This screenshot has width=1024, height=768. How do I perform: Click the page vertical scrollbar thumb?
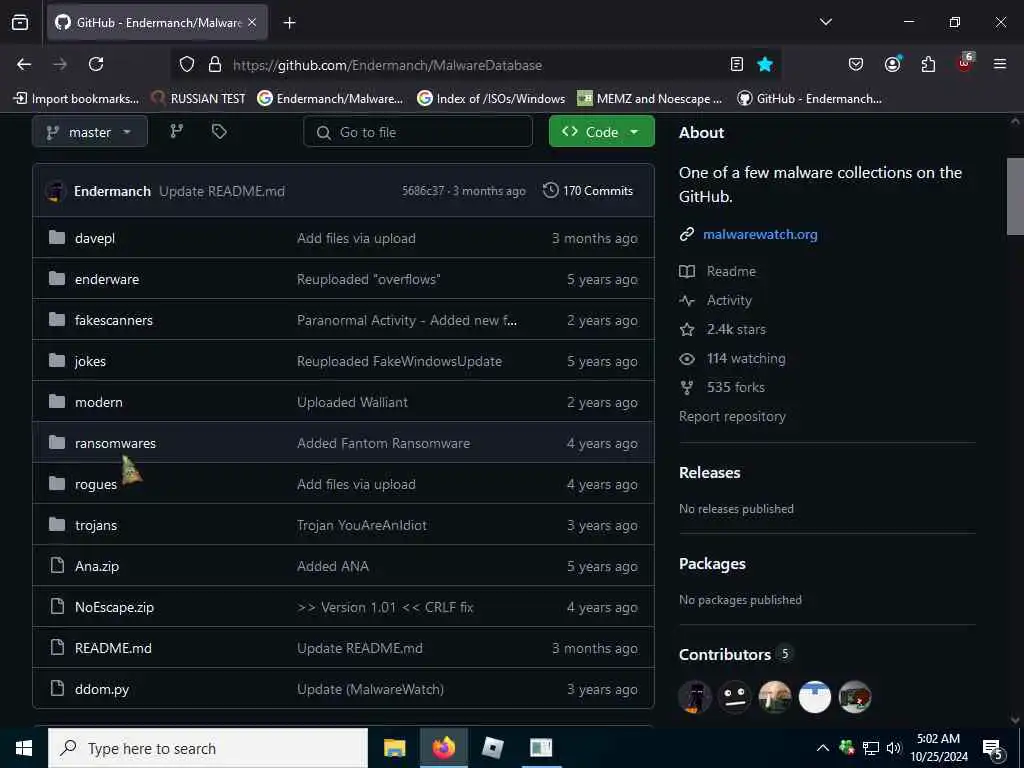pos(1015,196)
